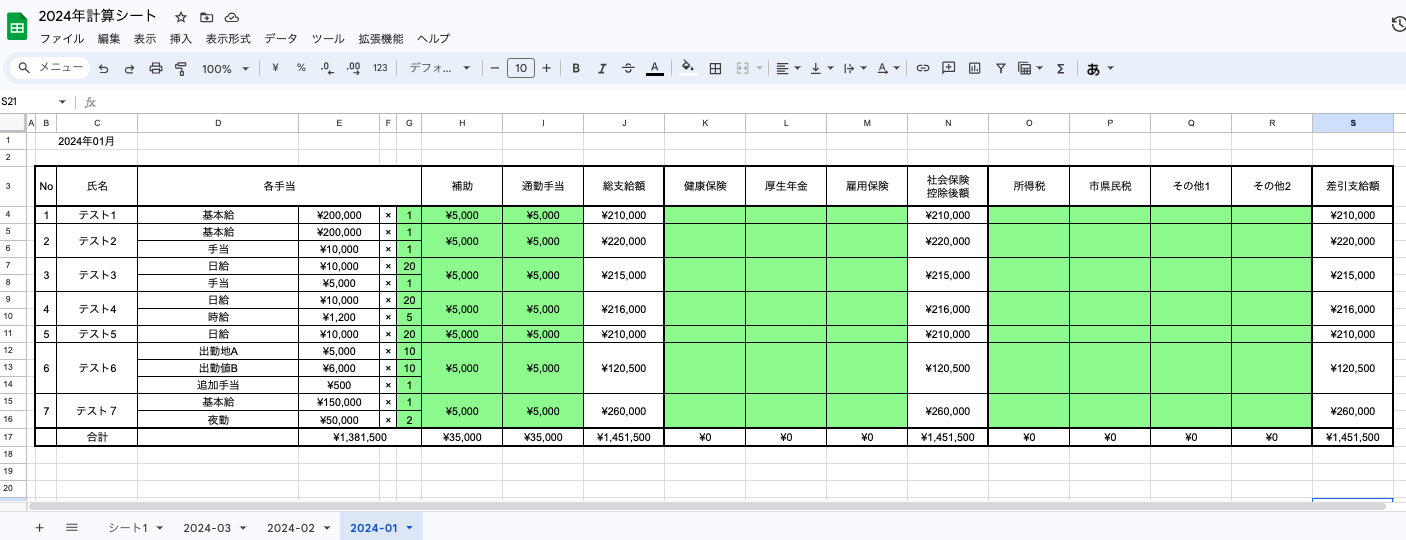Open the 挿入 menu
1406x540 pixels.
pyautogui.click(x=181, y=39)
